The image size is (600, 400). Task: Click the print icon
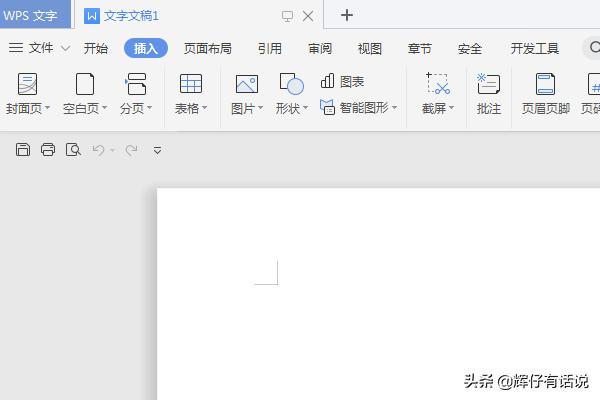(48, 150)
